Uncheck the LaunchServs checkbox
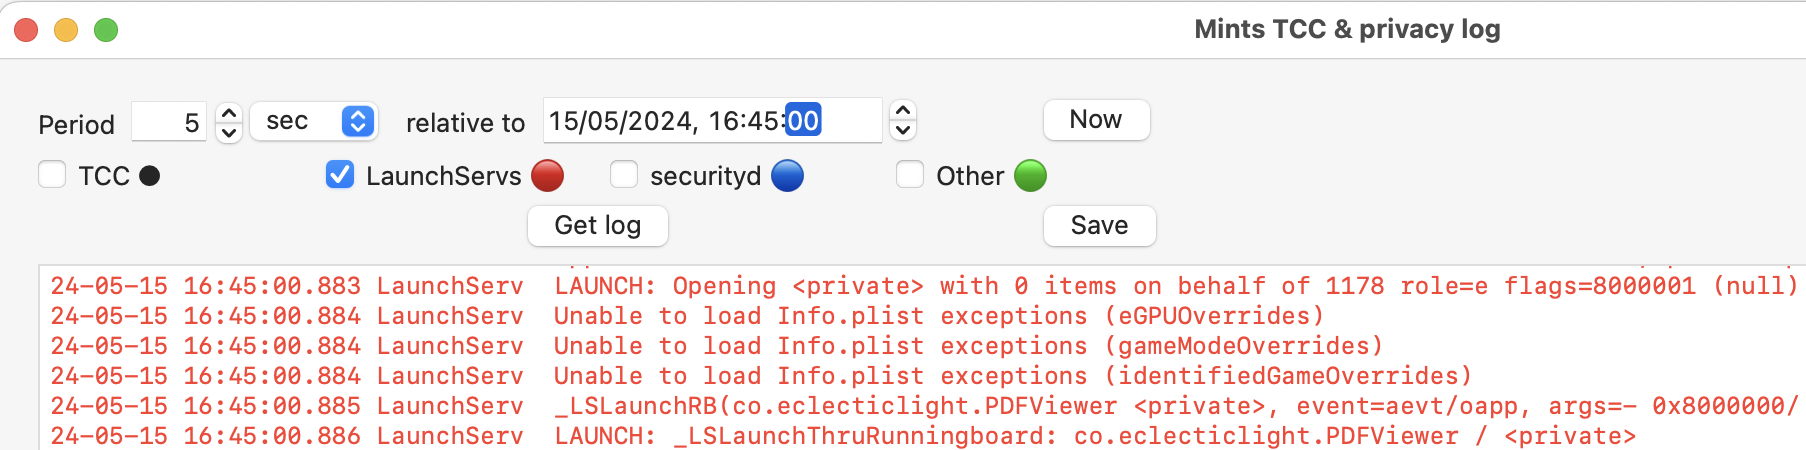Screen dimensions: 1806x450 [x=340, y=175]
